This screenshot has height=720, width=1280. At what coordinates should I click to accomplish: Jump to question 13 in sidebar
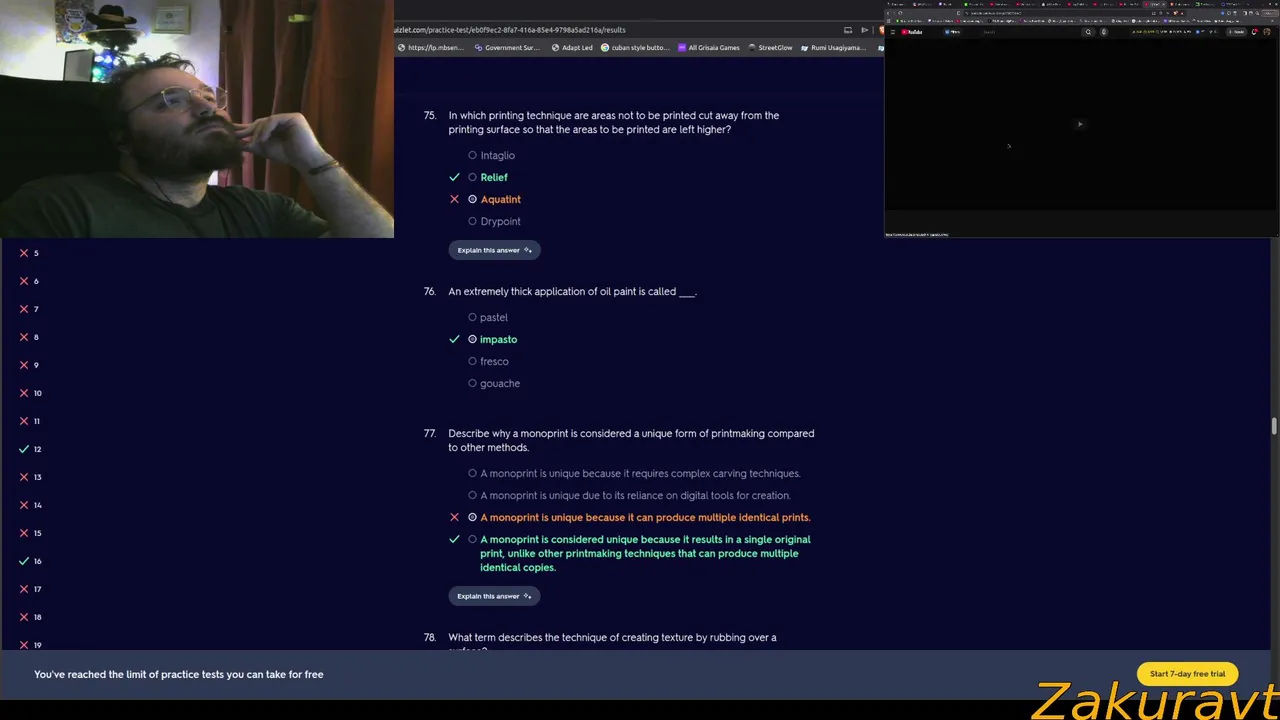(x=31, y=477)
